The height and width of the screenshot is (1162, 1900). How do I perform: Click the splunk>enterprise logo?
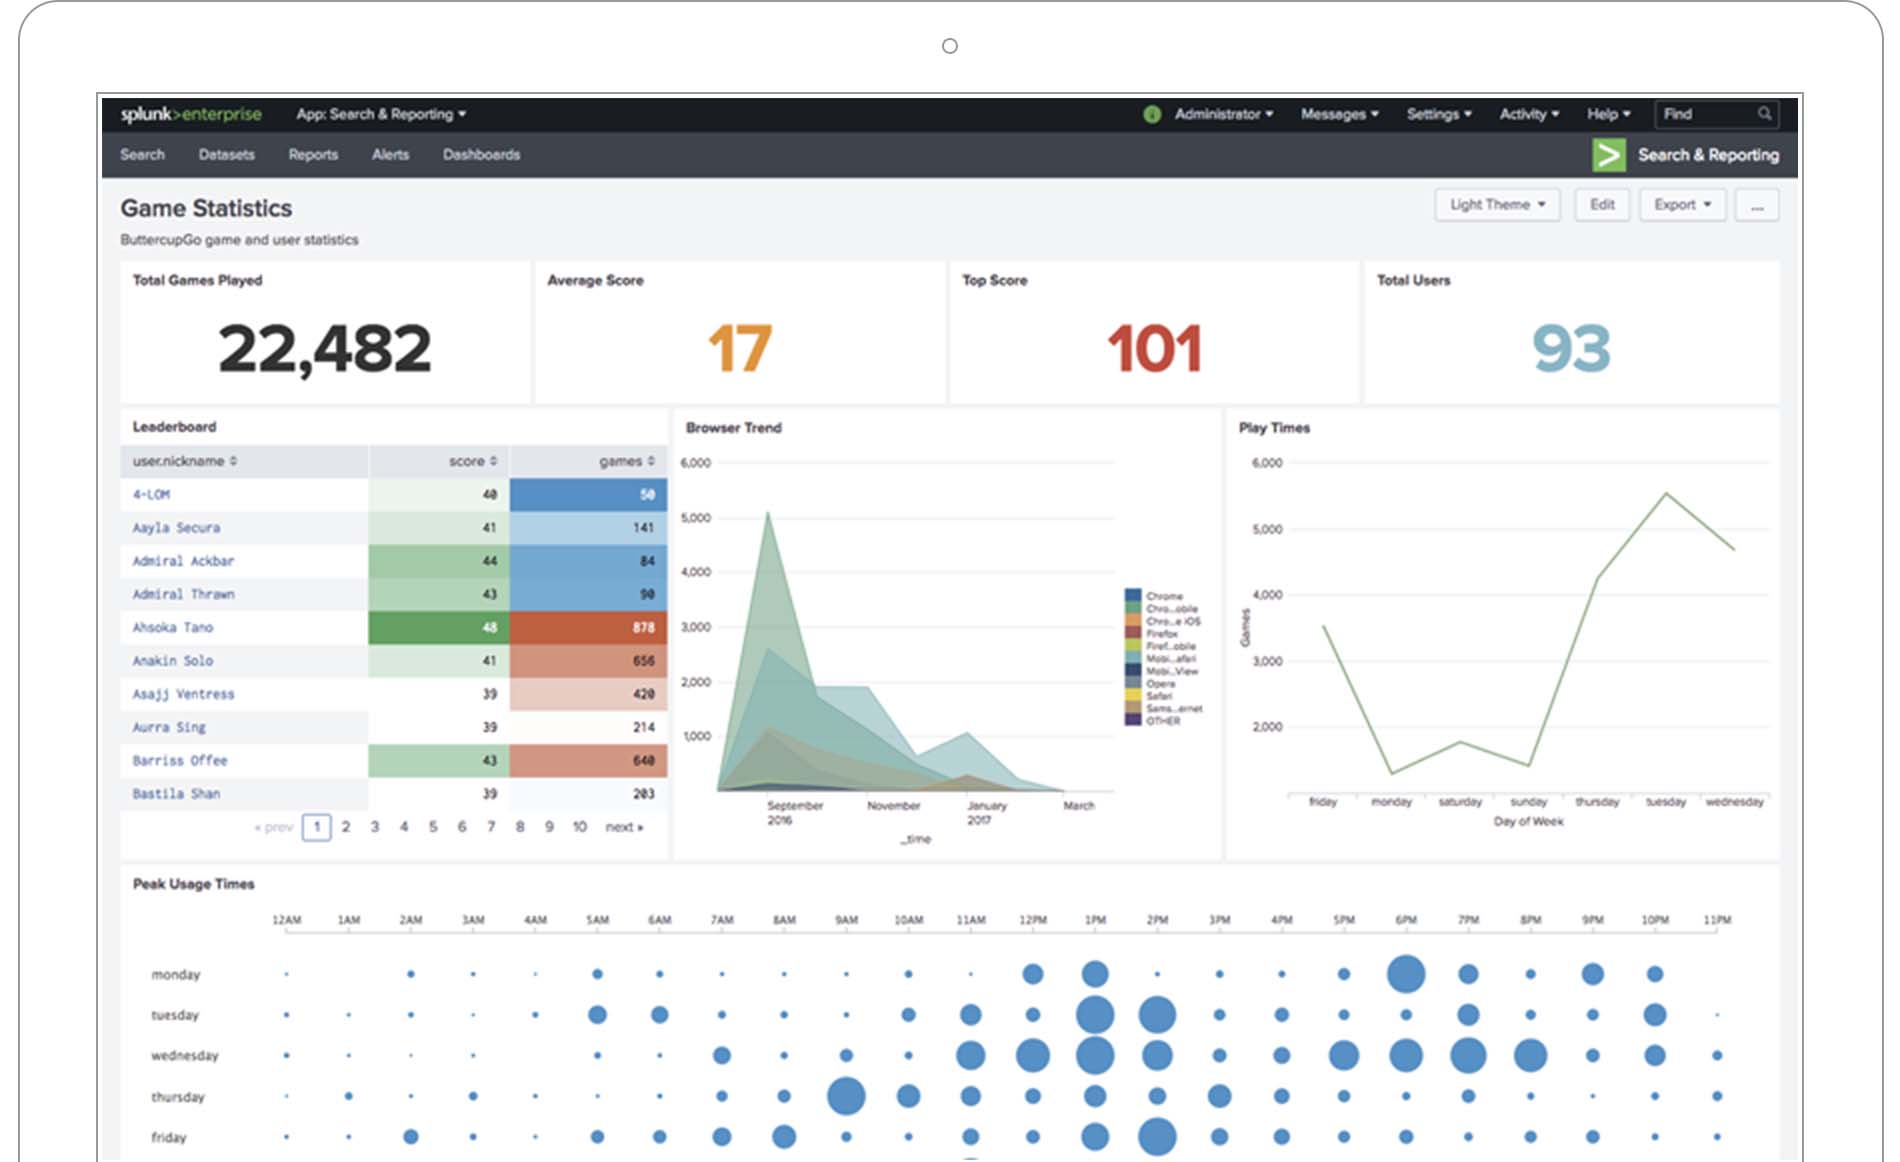(x=188, y=114)
